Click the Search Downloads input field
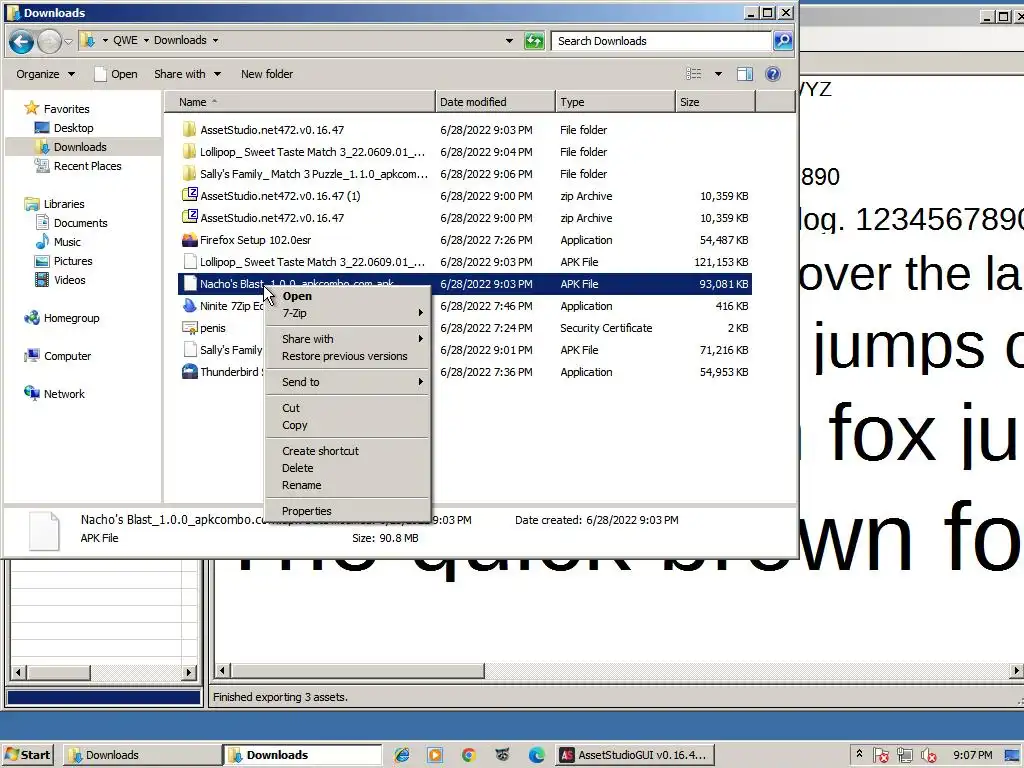This screenshot has width=1024, height=768. pos(660,41)
